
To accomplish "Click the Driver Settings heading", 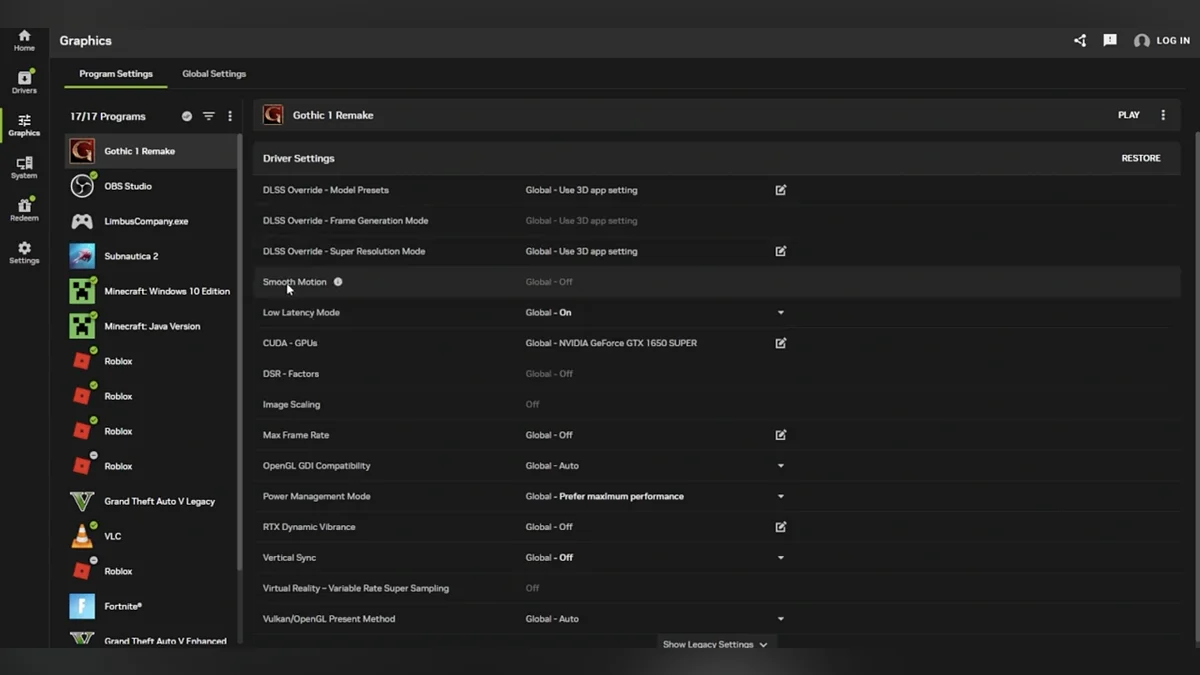I will point(299,158).
